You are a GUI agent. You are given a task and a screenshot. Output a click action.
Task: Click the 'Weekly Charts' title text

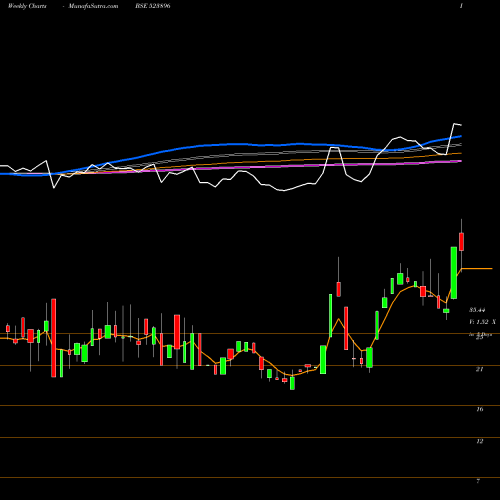coord(27,6)
